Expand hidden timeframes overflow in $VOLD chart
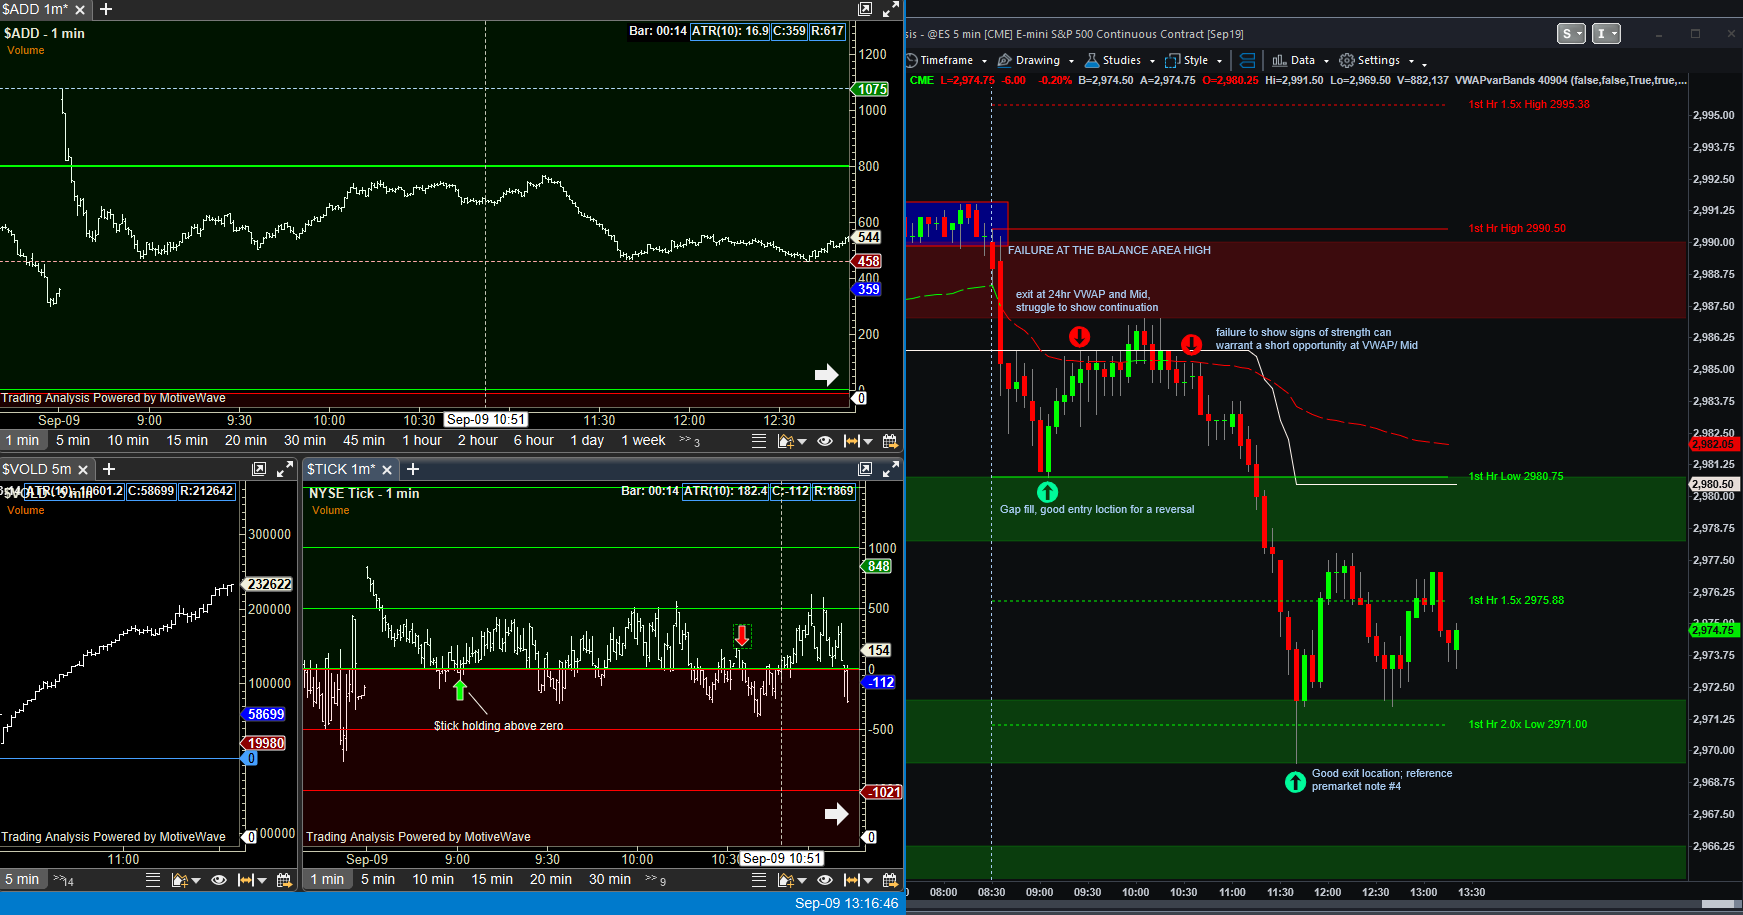The image size is (1743, 915). [64, 880]
